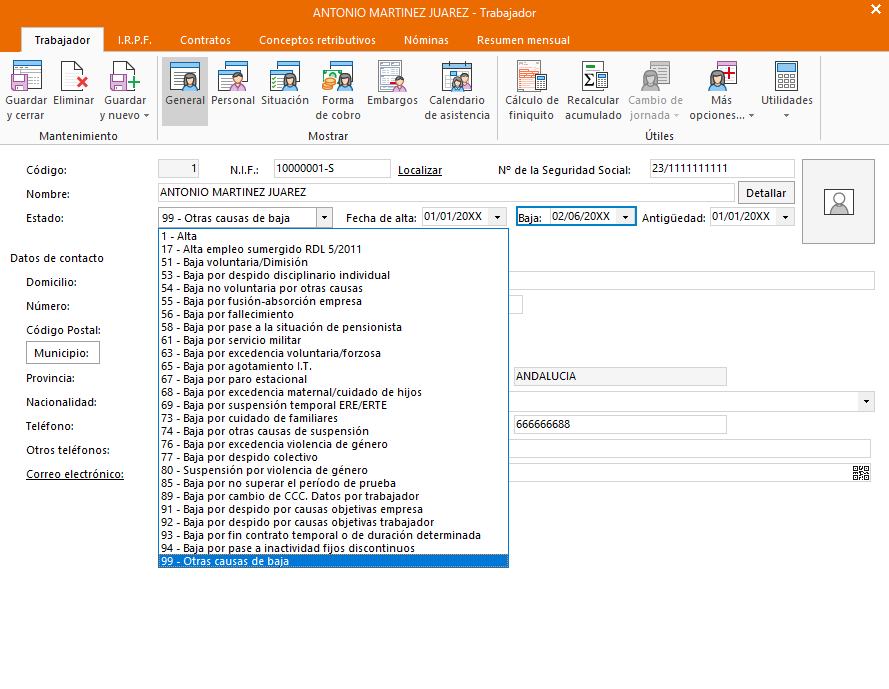This screenshot has height=689, width=889.
Task: Click the N.I.F. input field
Action: click(332, 168)
